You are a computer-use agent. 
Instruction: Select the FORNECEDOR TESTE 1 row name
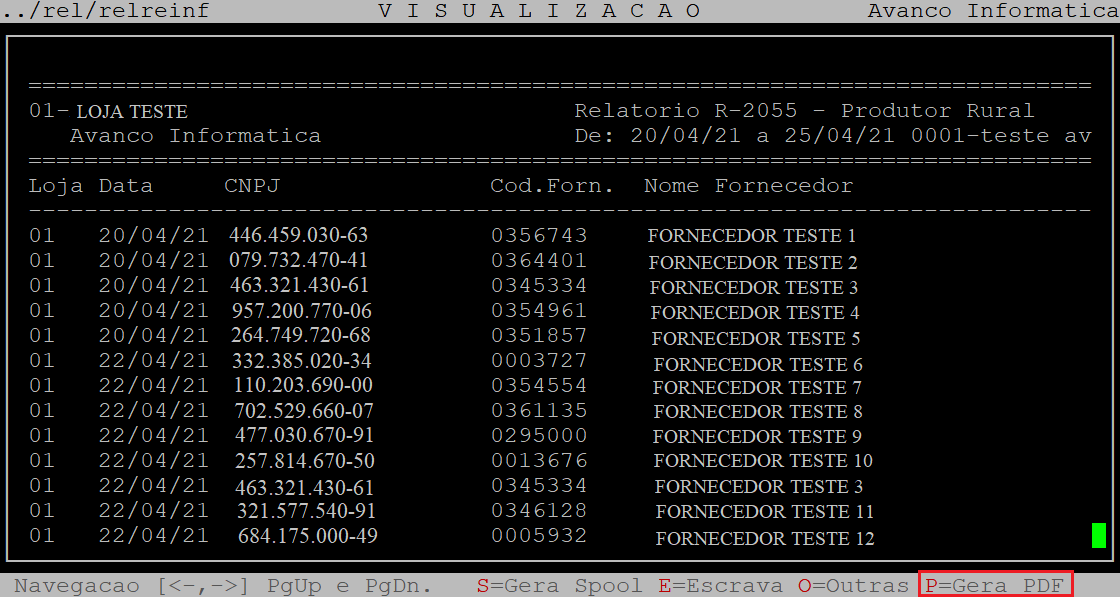(751, 237)
